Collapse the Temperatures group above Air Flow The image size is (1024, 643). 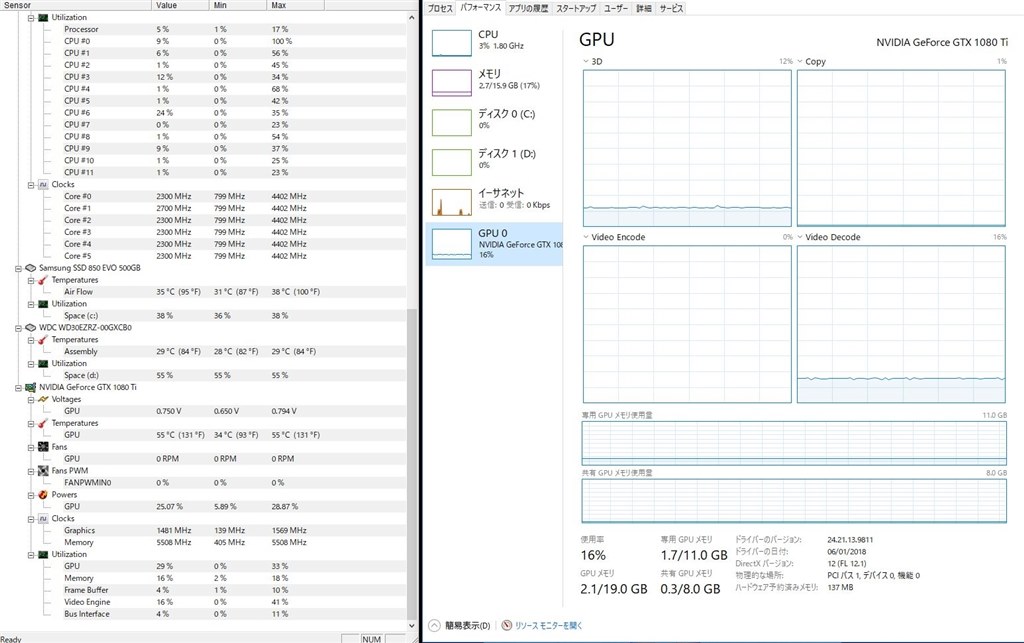31,280
